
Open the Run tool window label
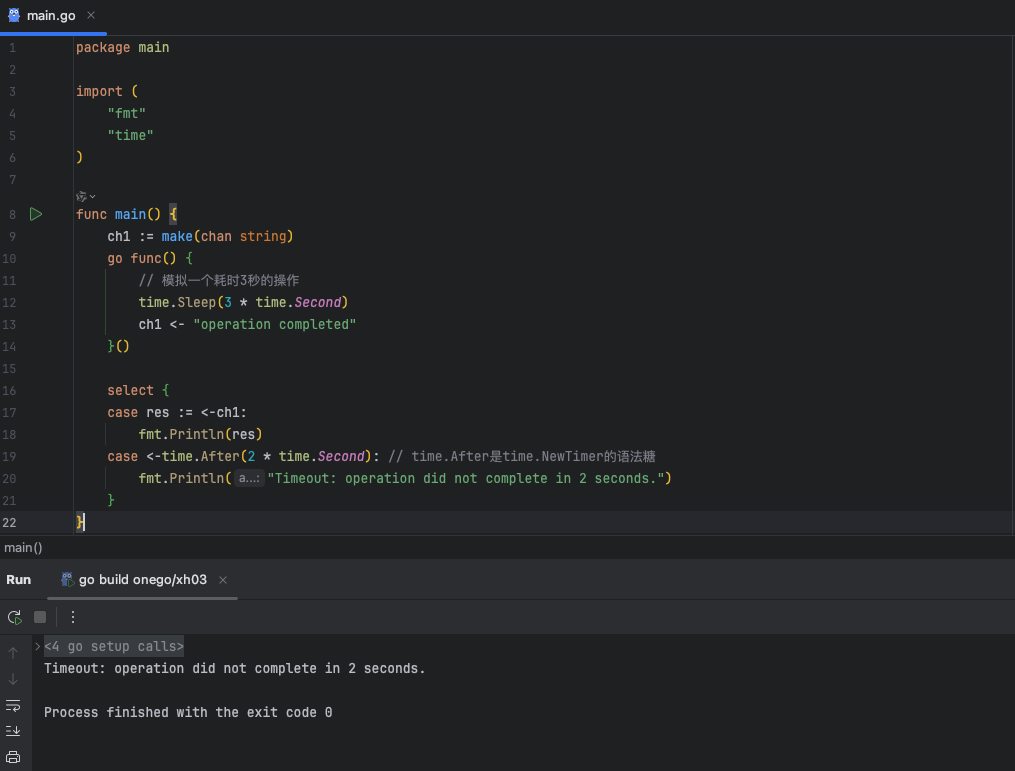19,579
